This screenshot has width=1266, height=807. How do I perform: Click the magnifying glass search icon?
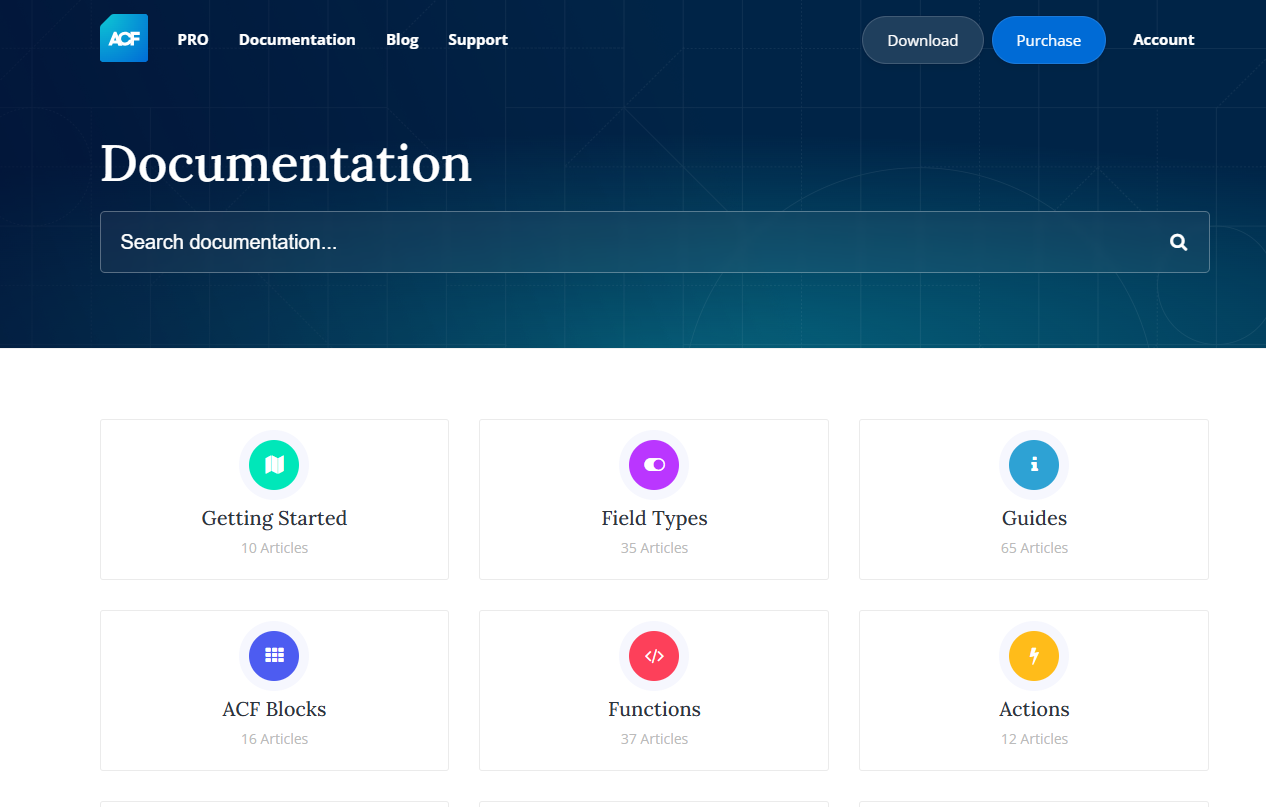tap(1178, 242)
